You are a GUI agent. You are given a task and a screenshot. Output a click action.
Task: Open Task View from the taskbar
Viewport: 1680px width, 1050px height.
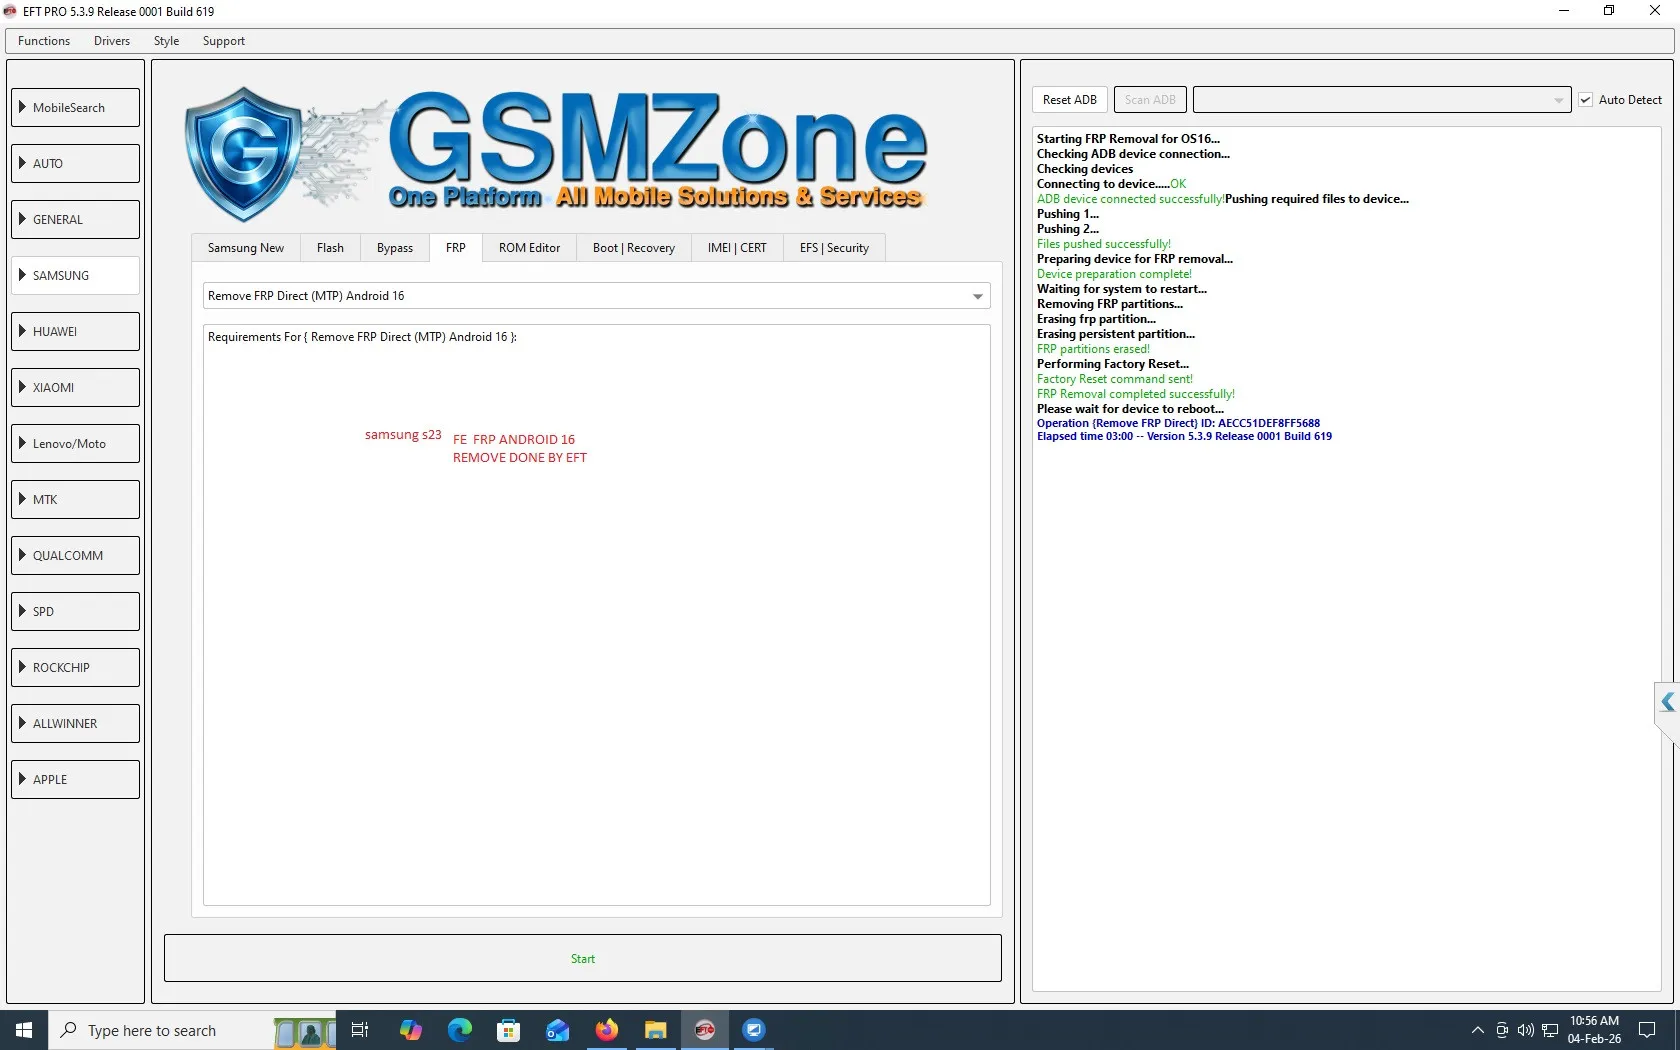coord(360,1030)
